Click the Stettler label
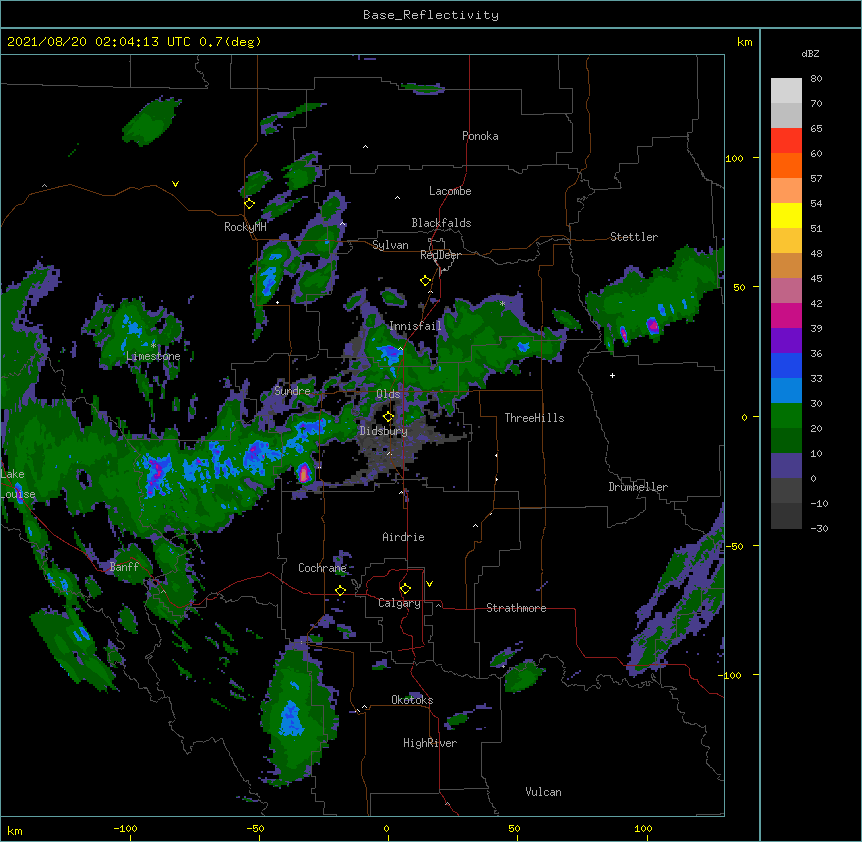This screenshot has height=842, width=862. 634,237
